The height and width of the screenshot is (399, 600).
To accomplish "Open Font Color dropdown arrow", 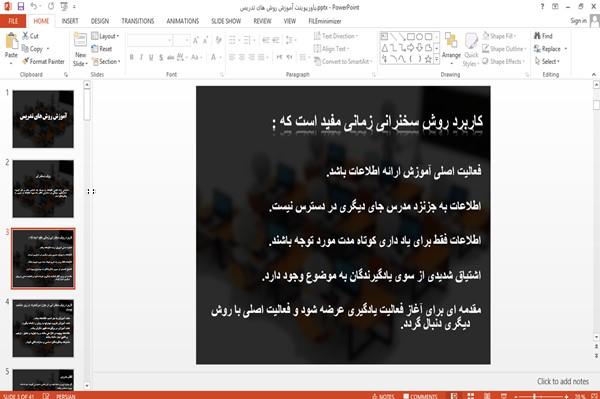I will pos(221,57).
